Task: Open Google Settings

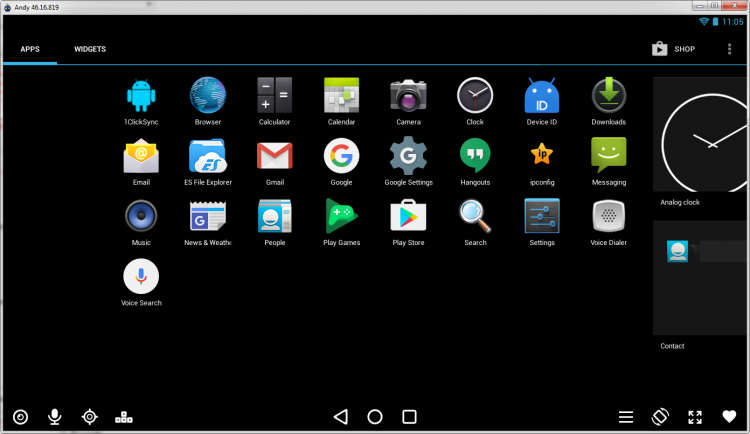Action: coord(408,161)
